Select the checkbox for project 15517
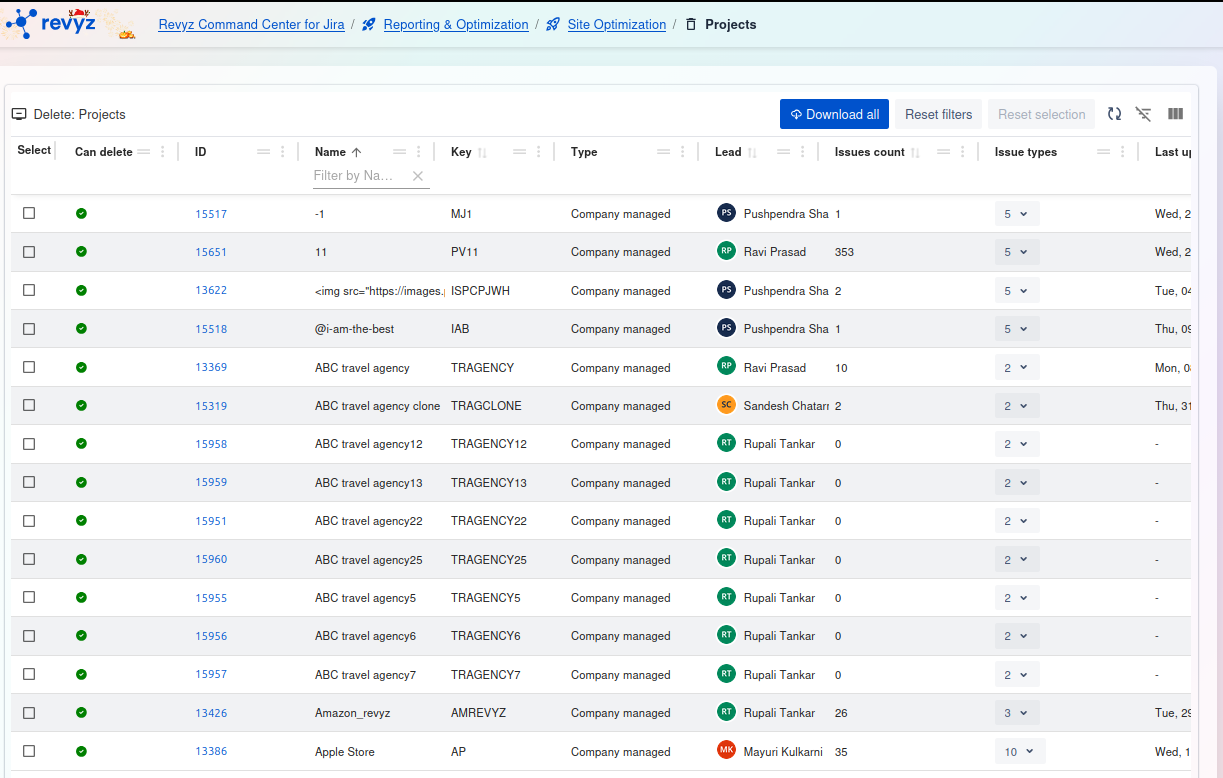The height and width of the screenshot is (778, 1223). 29,213
